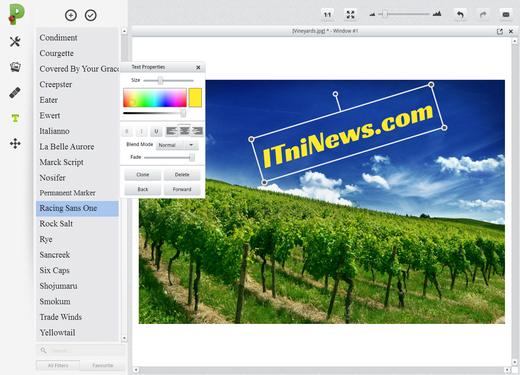Toggle bold text style
The image size is (520, 375).
tap(127, 131)
